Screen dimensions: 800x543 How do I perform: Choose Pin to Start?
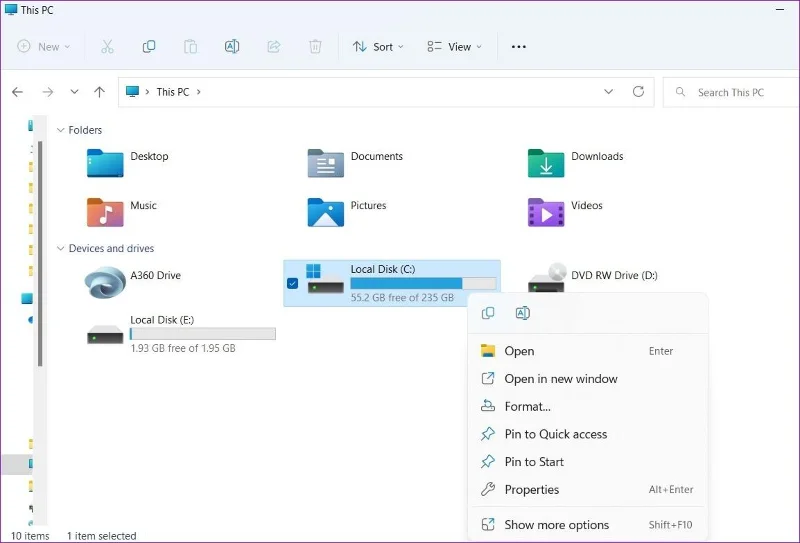(588, 462)
